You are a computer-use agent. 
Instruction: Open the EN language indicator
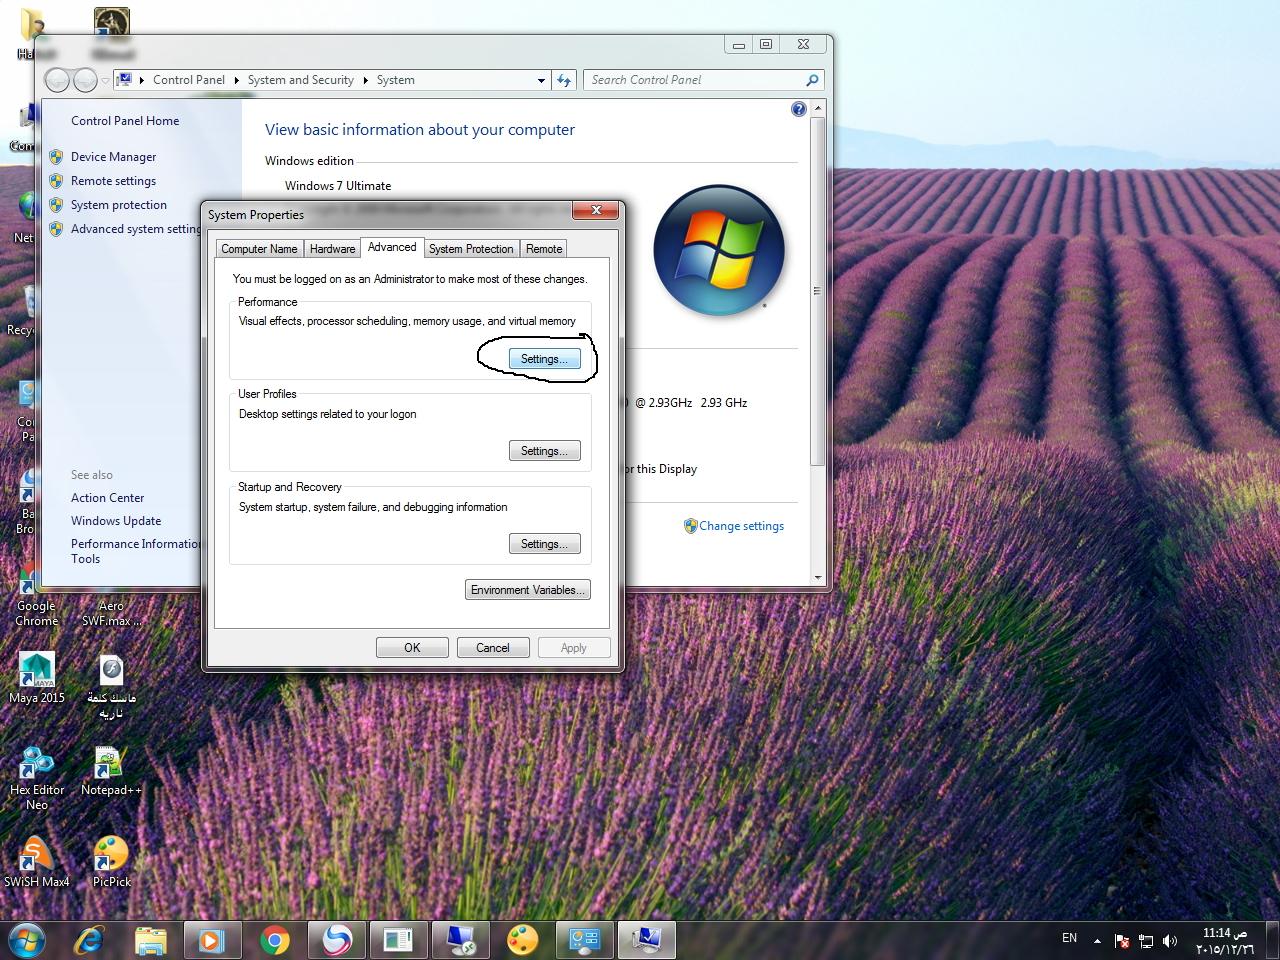click(x=1069, y=938)
